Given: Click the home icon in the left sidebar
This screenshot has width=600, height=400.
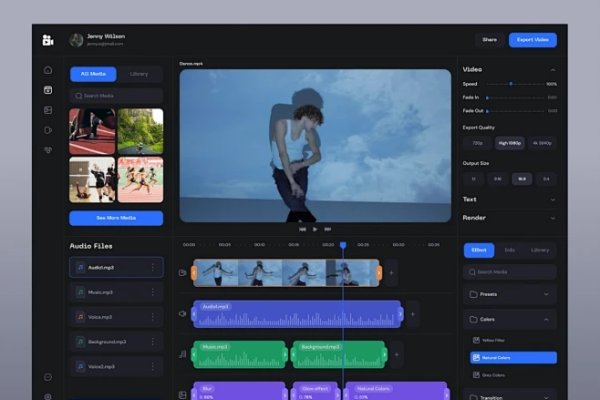Looking at the screenshot, I should click(x=47, y=70).
